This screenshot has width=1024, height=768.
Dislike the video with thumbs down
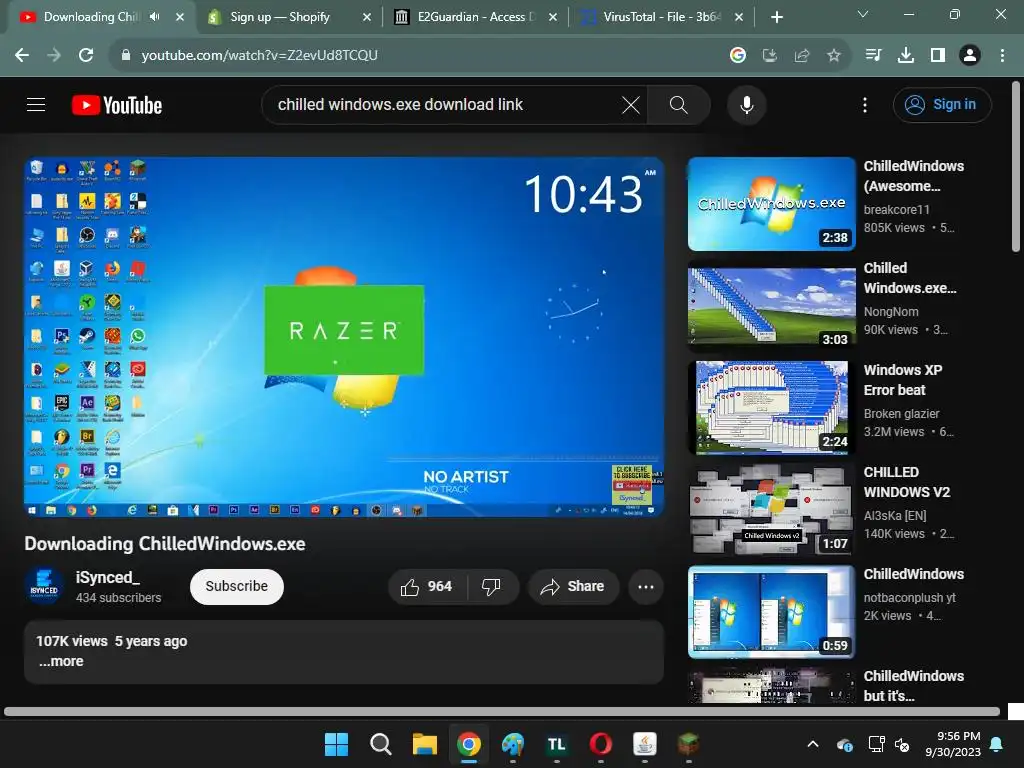(491, 586)
